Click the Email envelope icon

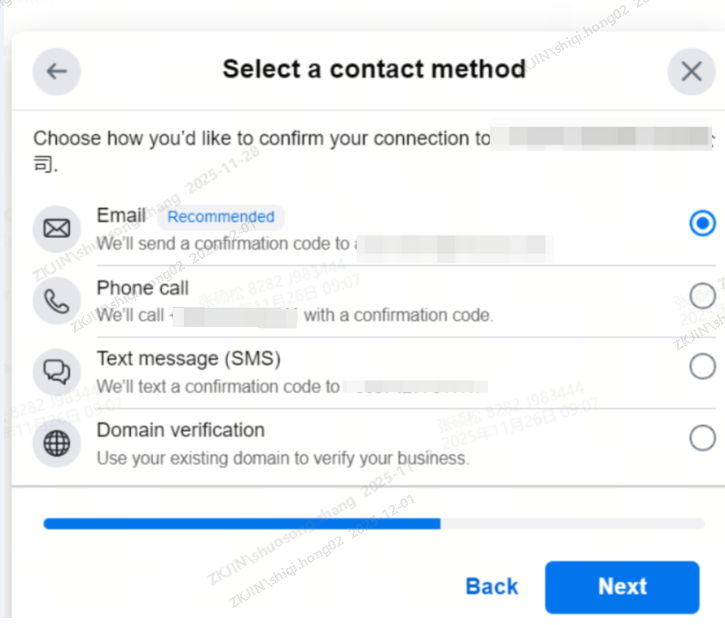57,230
